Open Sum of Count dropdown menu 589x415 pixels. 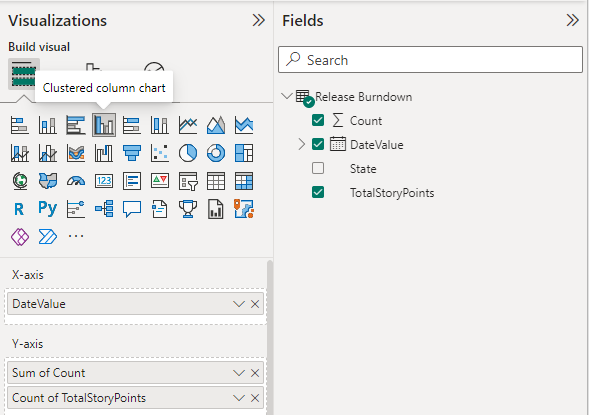point(239,373)
